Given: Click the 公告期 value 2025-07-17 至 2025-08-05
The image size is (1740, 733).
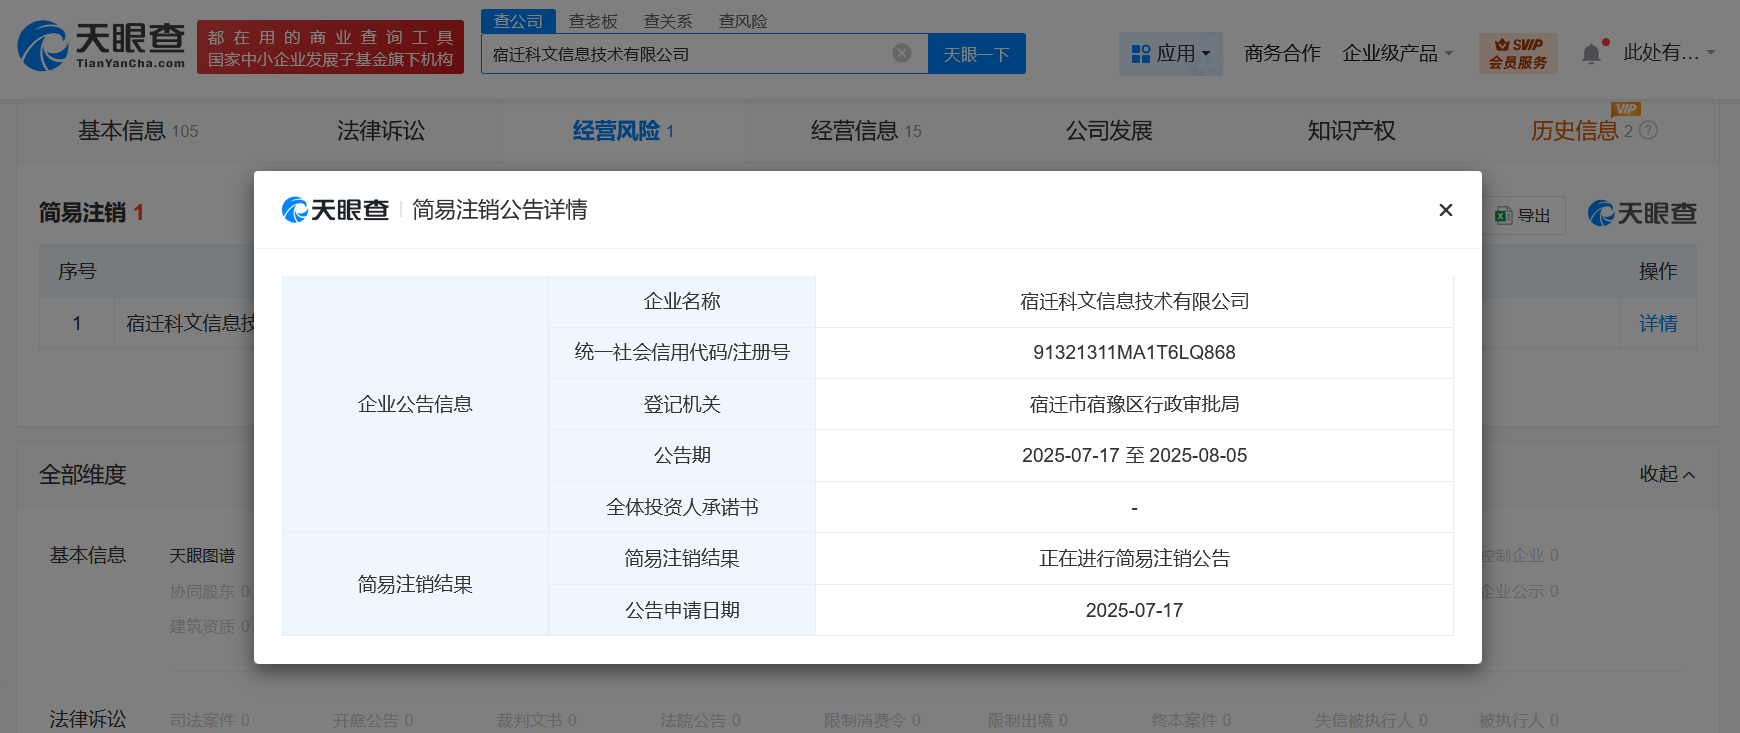Looking at the screenshot, I should pos(1134,455).
